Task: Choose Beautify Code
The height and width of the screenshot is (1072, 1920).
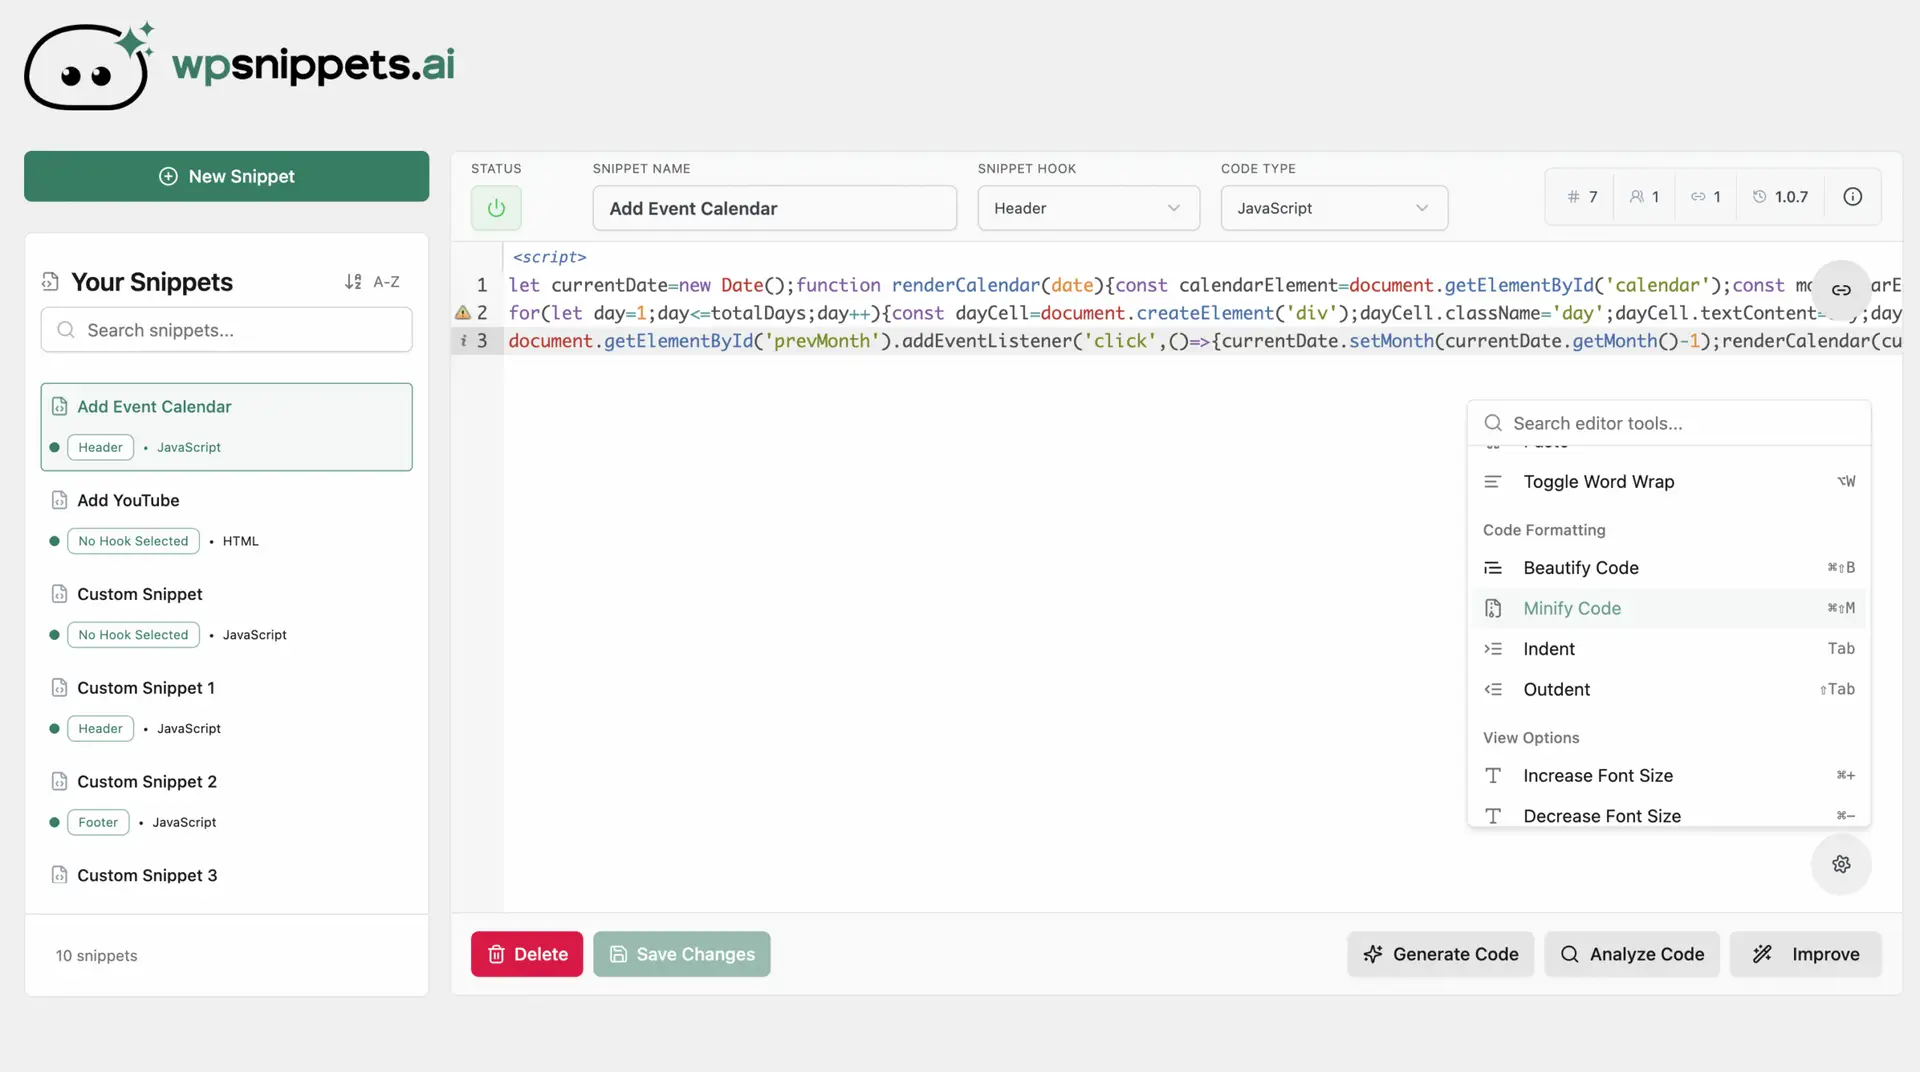Action: 1669,568
